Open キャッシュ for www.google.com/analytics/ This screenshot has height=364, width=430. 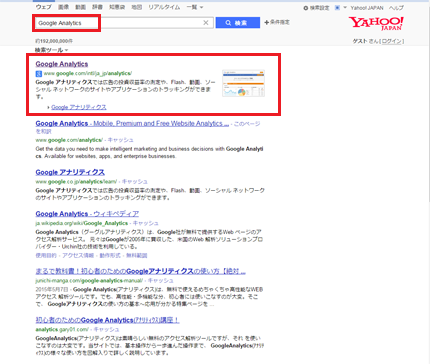click(x=120, y=140)
